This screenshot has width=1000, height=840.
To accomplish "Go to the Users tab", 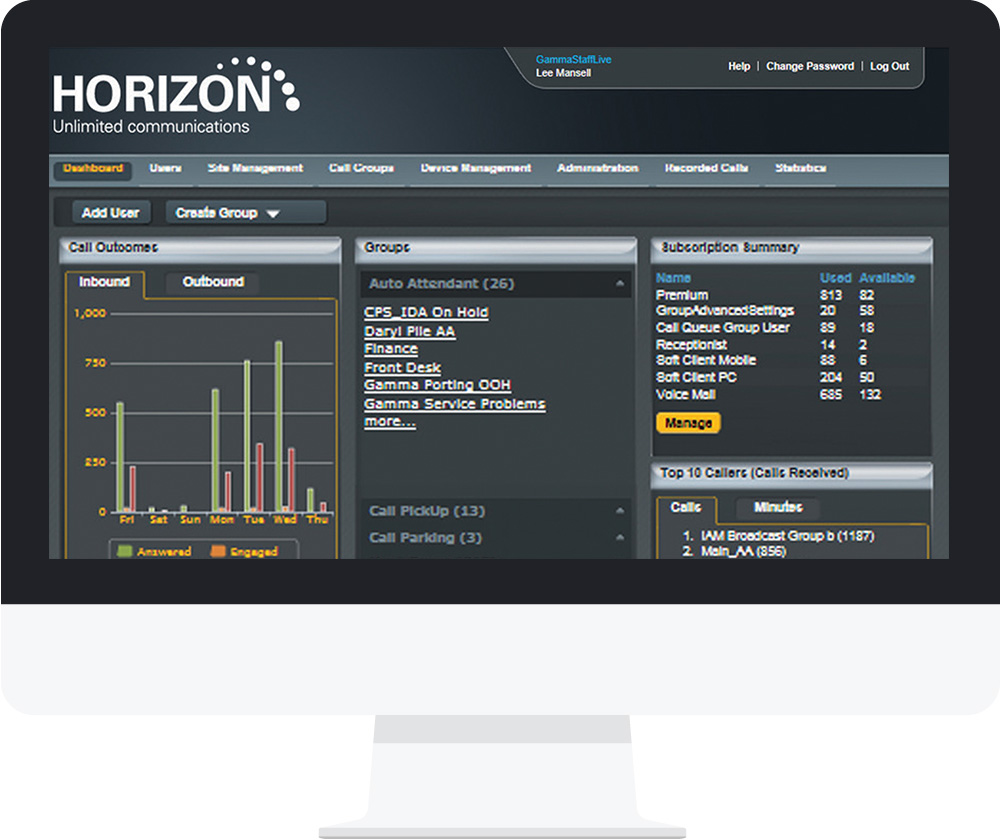I will click(x=165, y=168).
